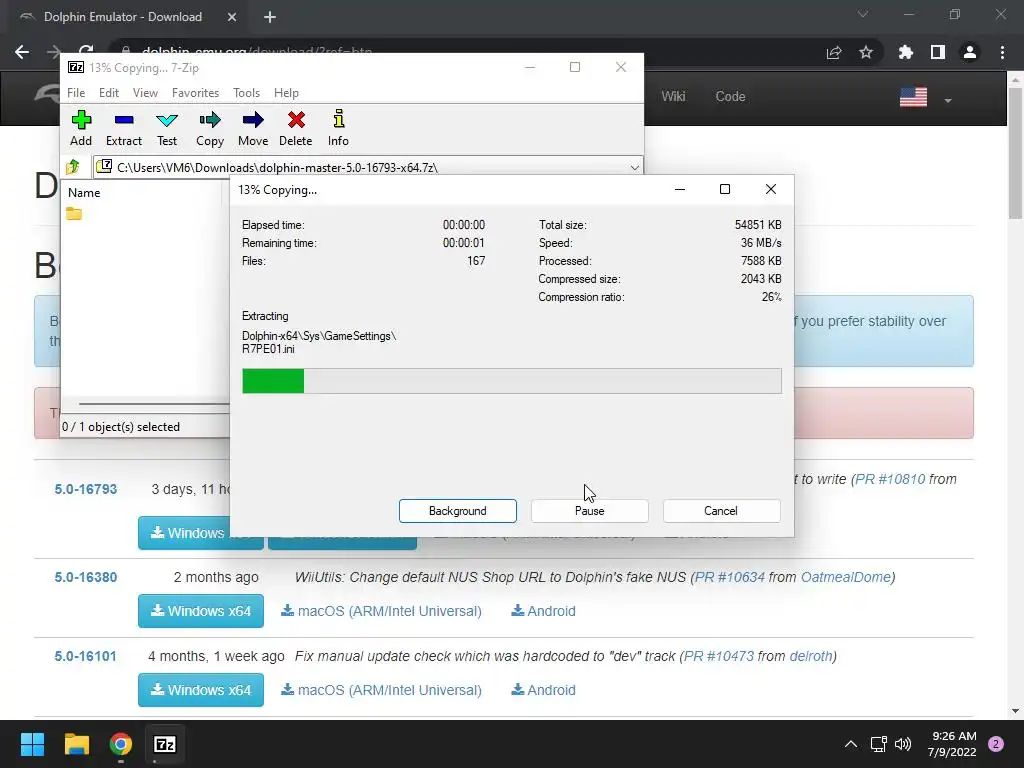Open the Chrome profile avatar
Viewport: 1024px width, 768px height.
pyautogui.click(x=970, y=52)
